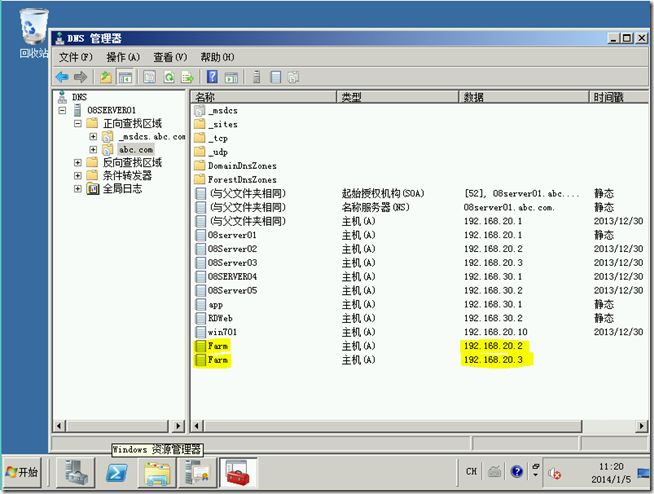Viewport: 654px width, 494px height.
Task: Launch PowerShell from the taskbar
Action: tap(116, 473)
